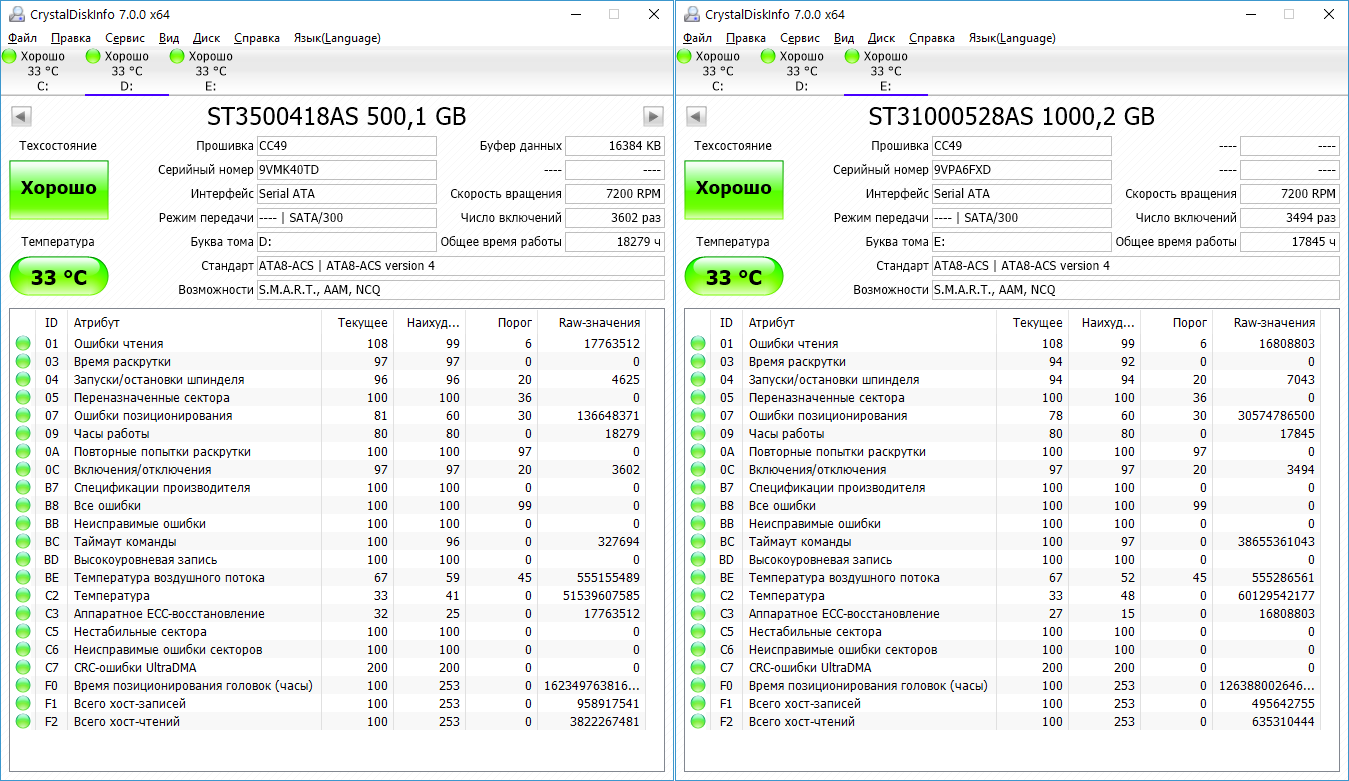Click previous disk arrow in right window
Image resolution: width=1349 pixels, height=781 pixels.
tap(696, 116)
